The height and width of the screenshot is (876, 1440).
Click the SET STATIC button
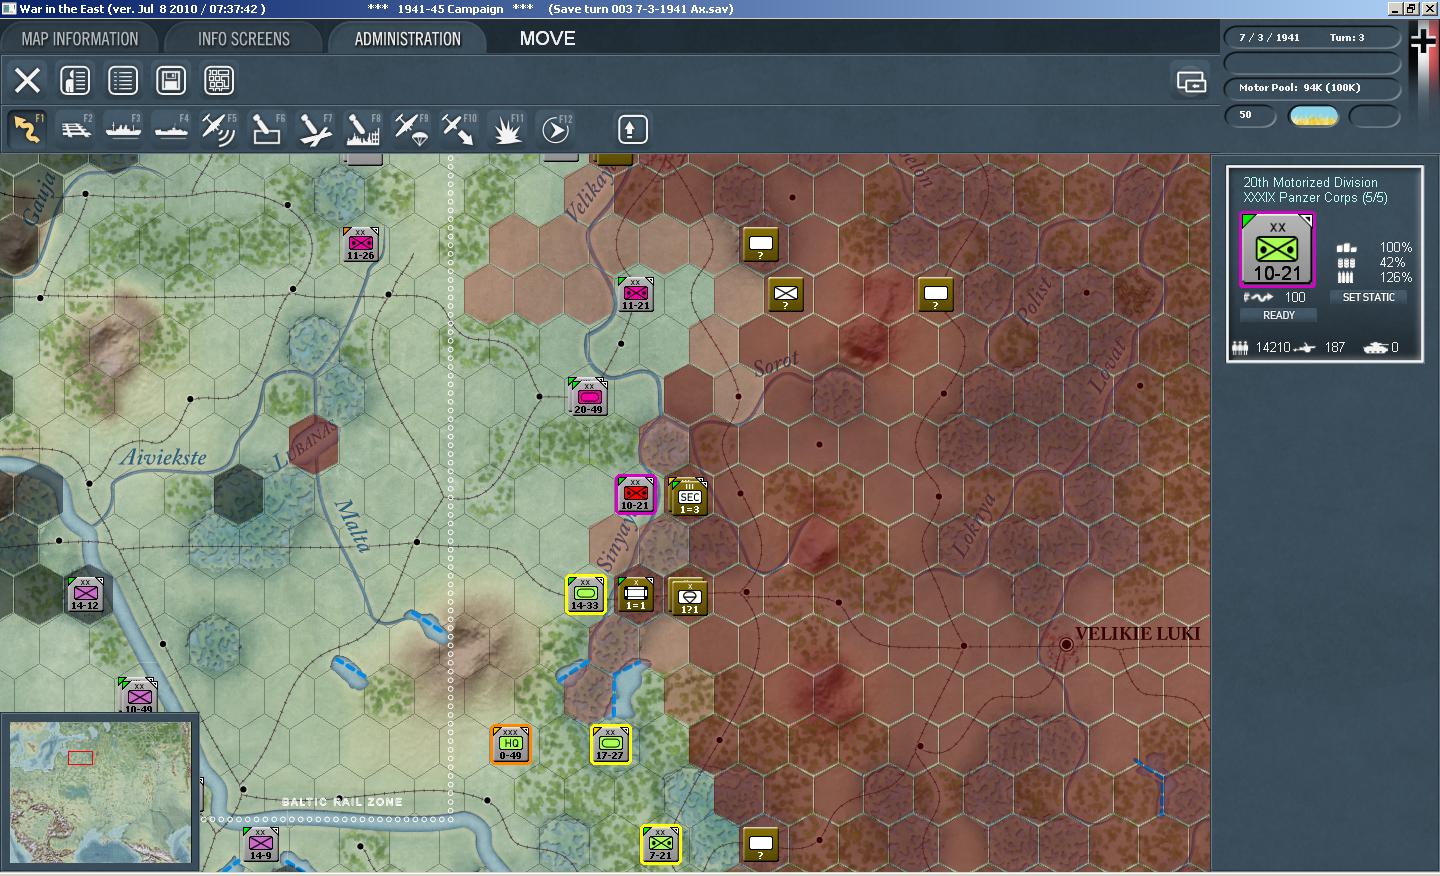coord(1368,297)
